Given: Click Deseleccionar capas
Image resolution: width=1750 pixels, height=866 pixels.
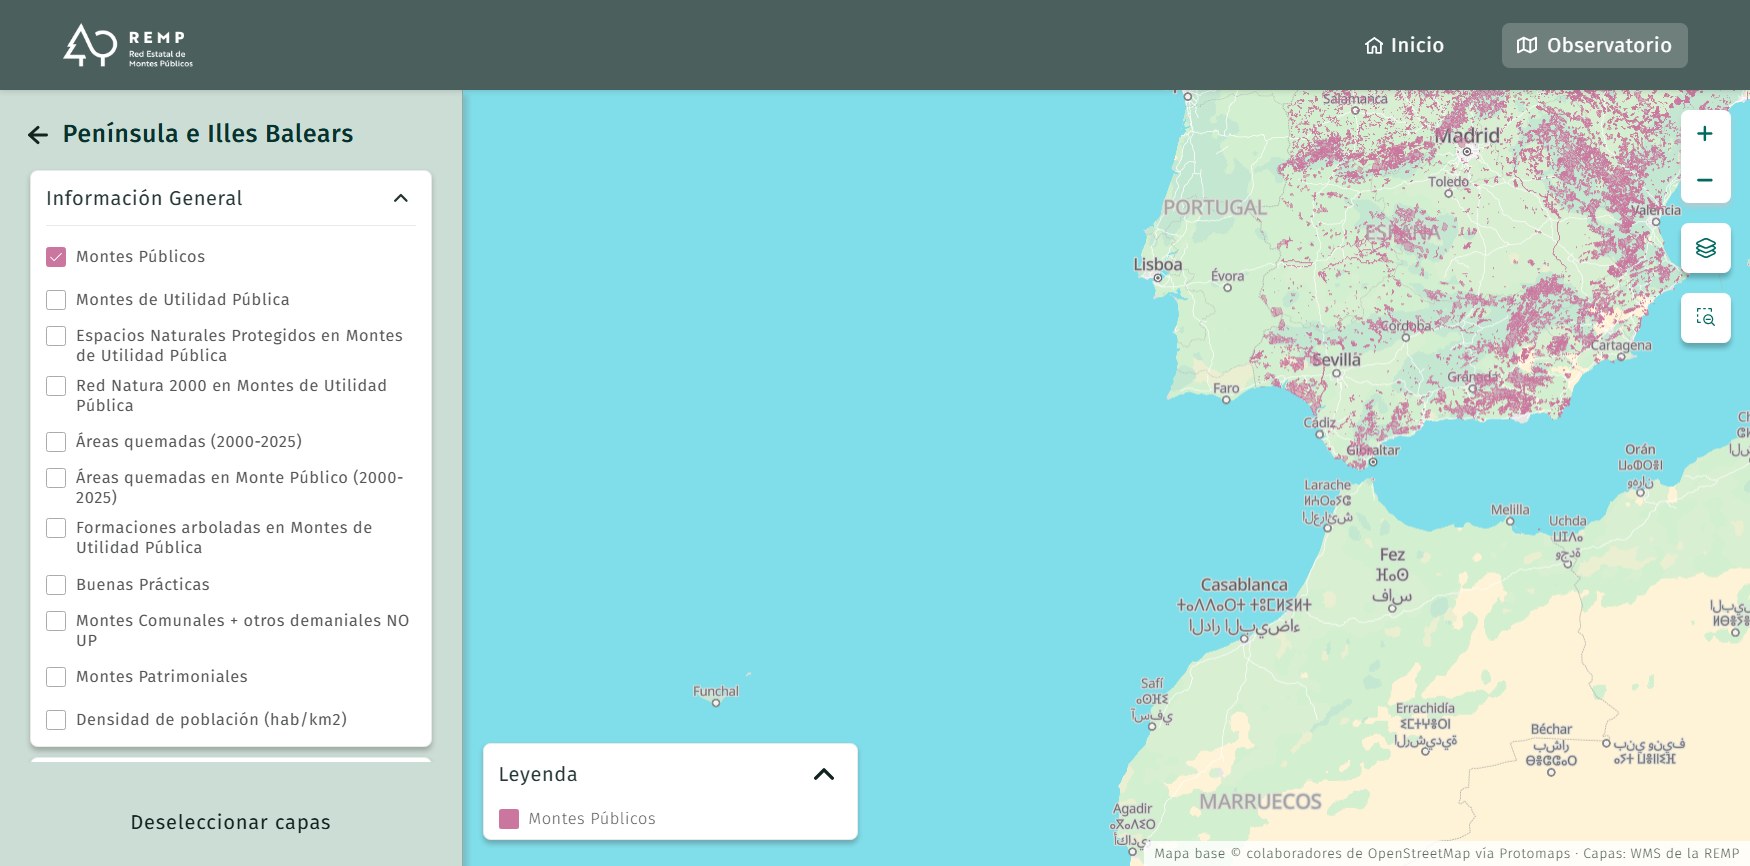Looking at the screenshot, I should click(231, 822).
